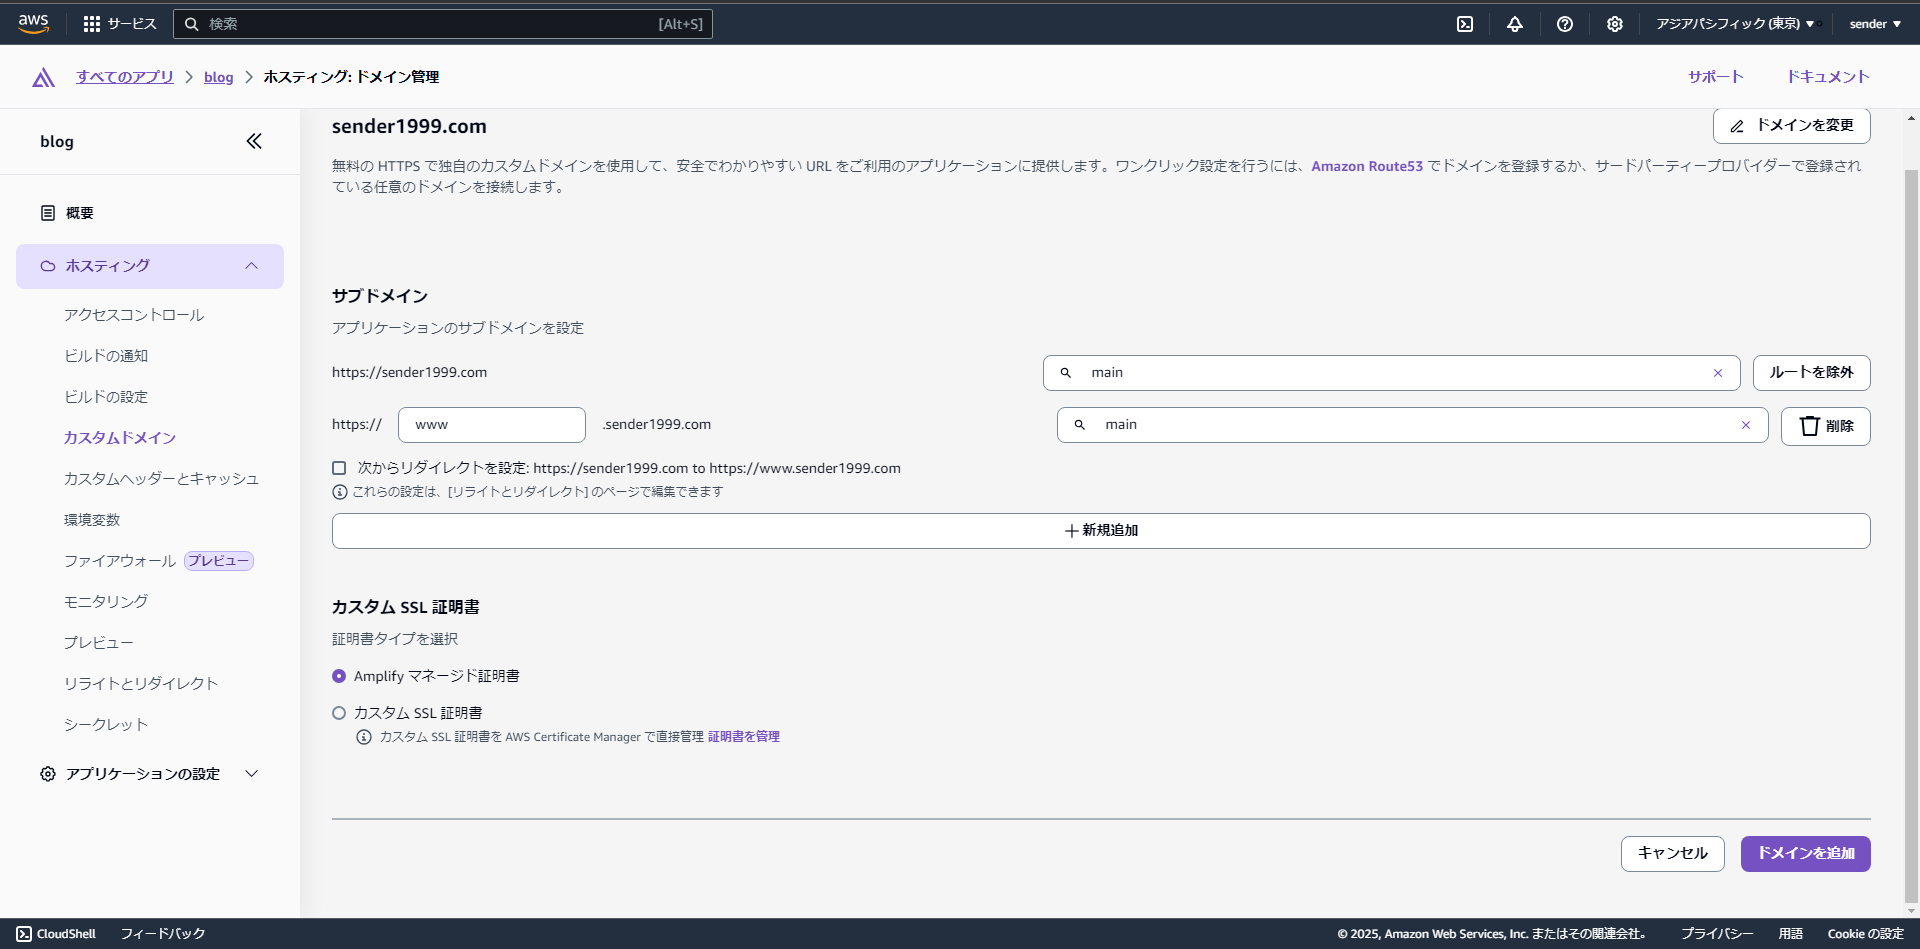Viewport: 1920px width, 949px height.
Task: Open the settings gear in header
Action: coord(1615,24)
